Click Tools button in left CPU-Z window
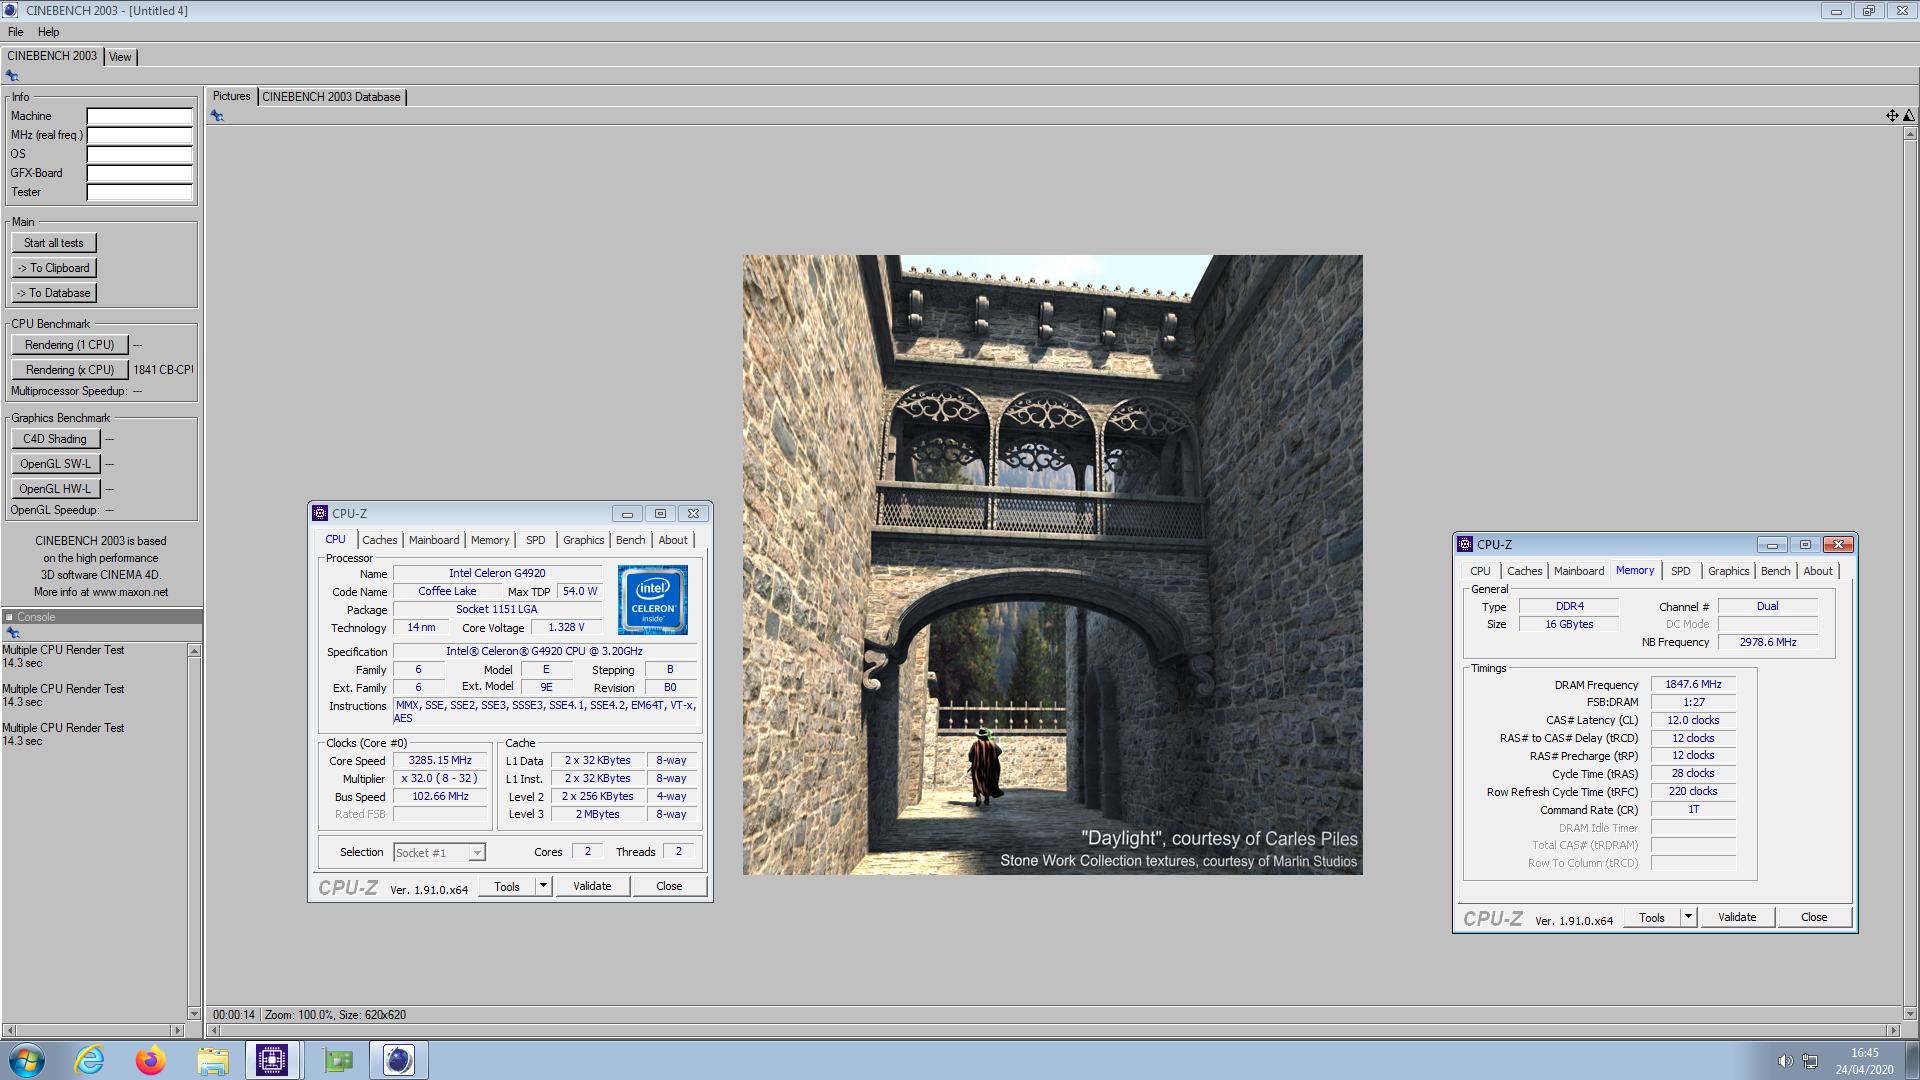The width and height of the screenshot is (1920, 1080). click(507, 887)
